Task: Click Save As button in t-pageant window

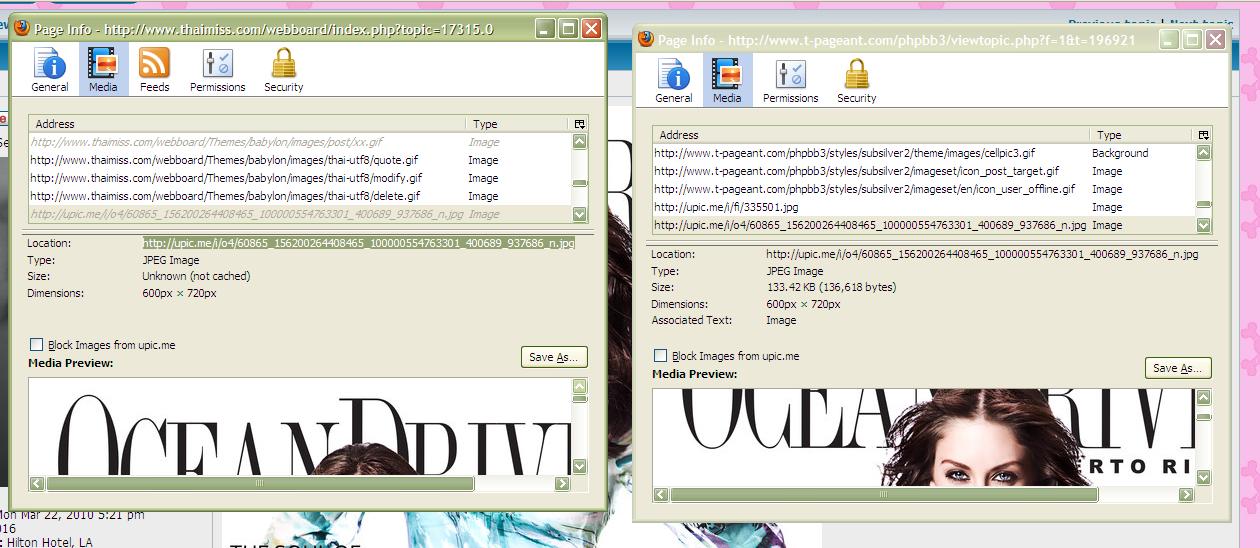Action: pyautogui.click(x=1178, y=368)
